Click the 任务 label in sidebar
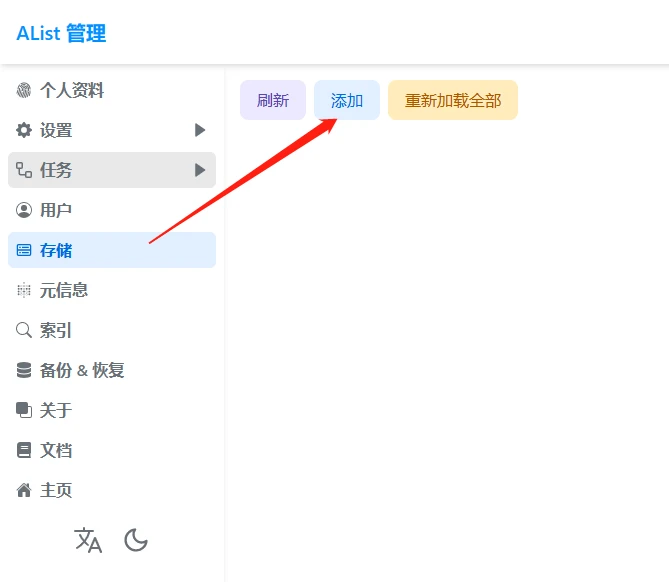The image size is (669, 582). 56,170
